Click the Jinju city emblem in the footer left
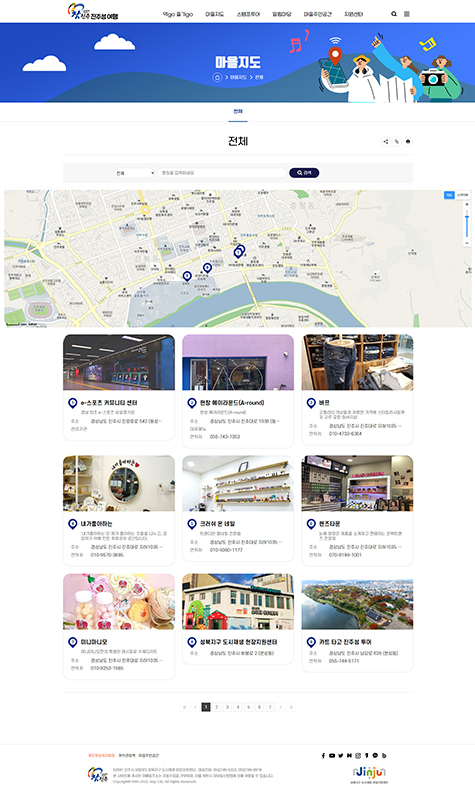Viewport: 475px width, 800px height. tap(97, 774)
